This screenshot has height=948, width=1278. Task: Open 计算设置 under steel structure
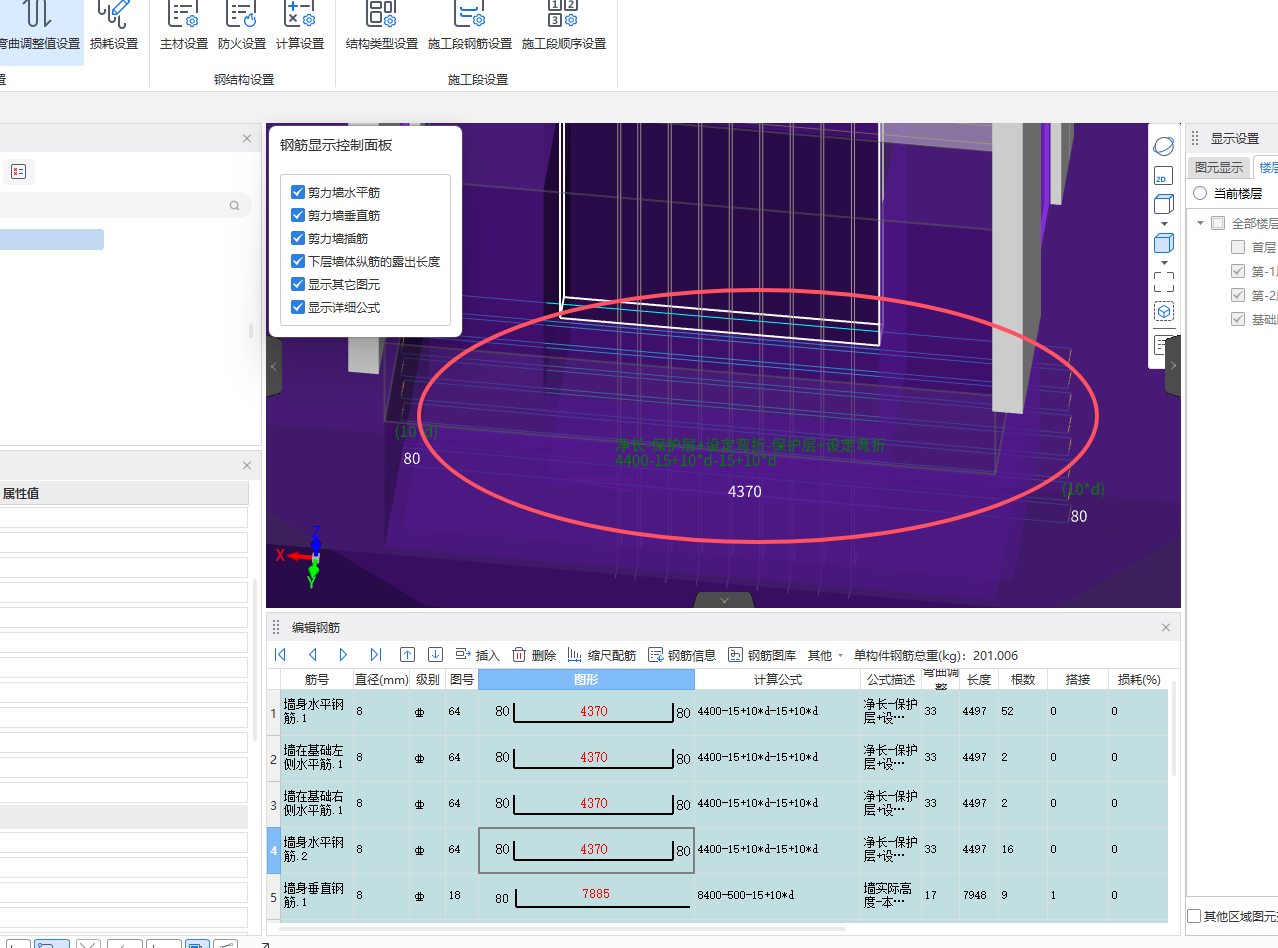pyautogui.click(x=300, y=27)
